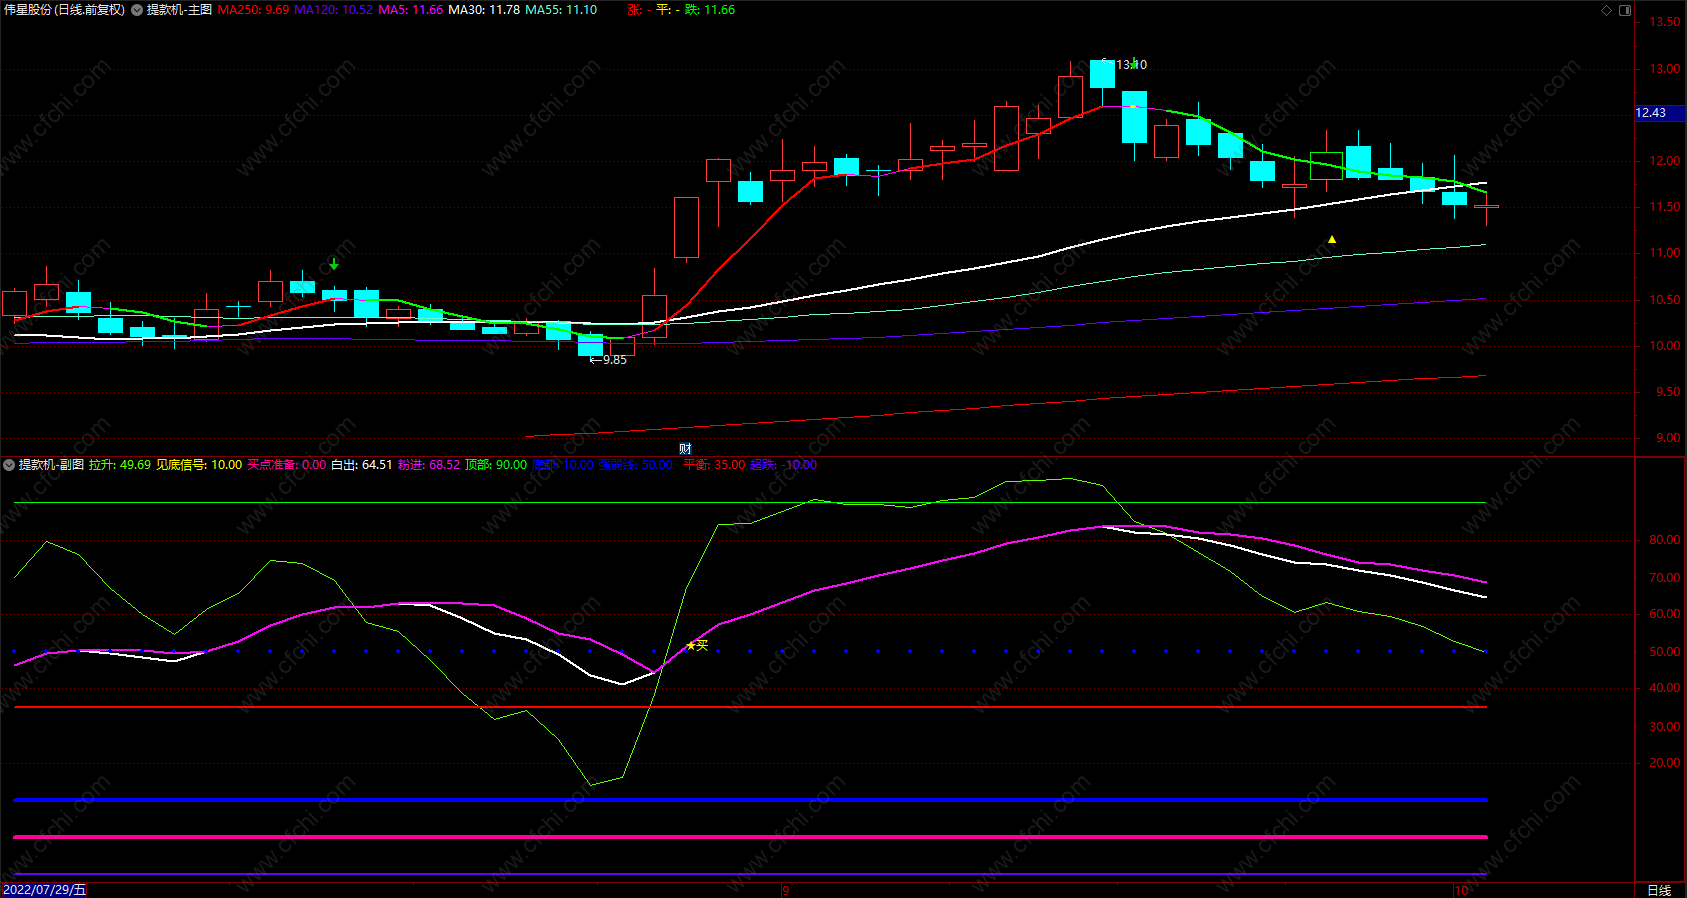Select the 跌: 11.66 legend value
The width and height of the screenshot is (1687, 898).
coord(710,10)
